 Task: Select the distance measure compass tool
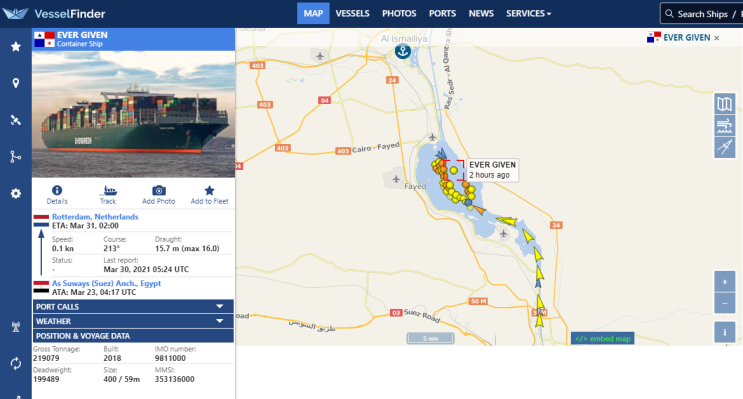725,147
